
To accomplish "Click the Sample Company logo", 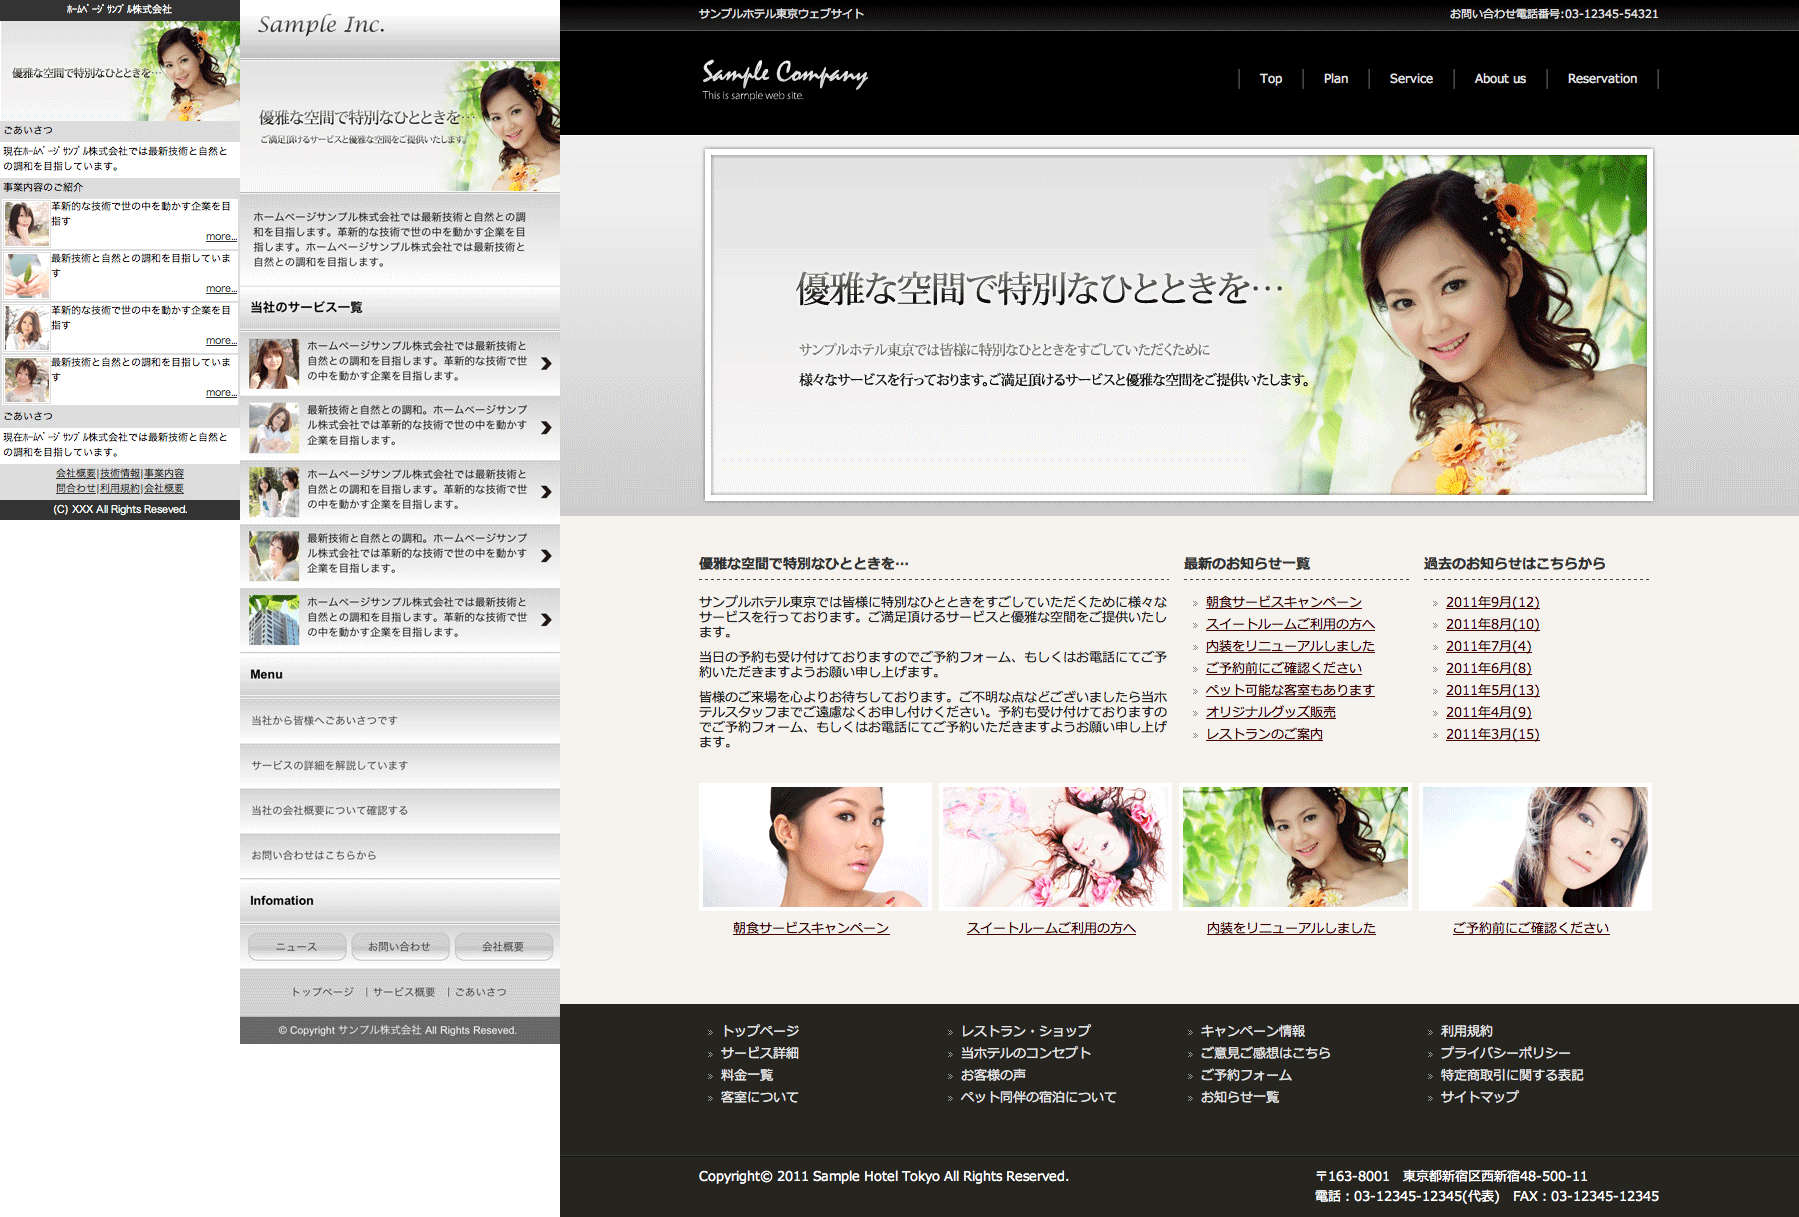I will pos(784,78).
